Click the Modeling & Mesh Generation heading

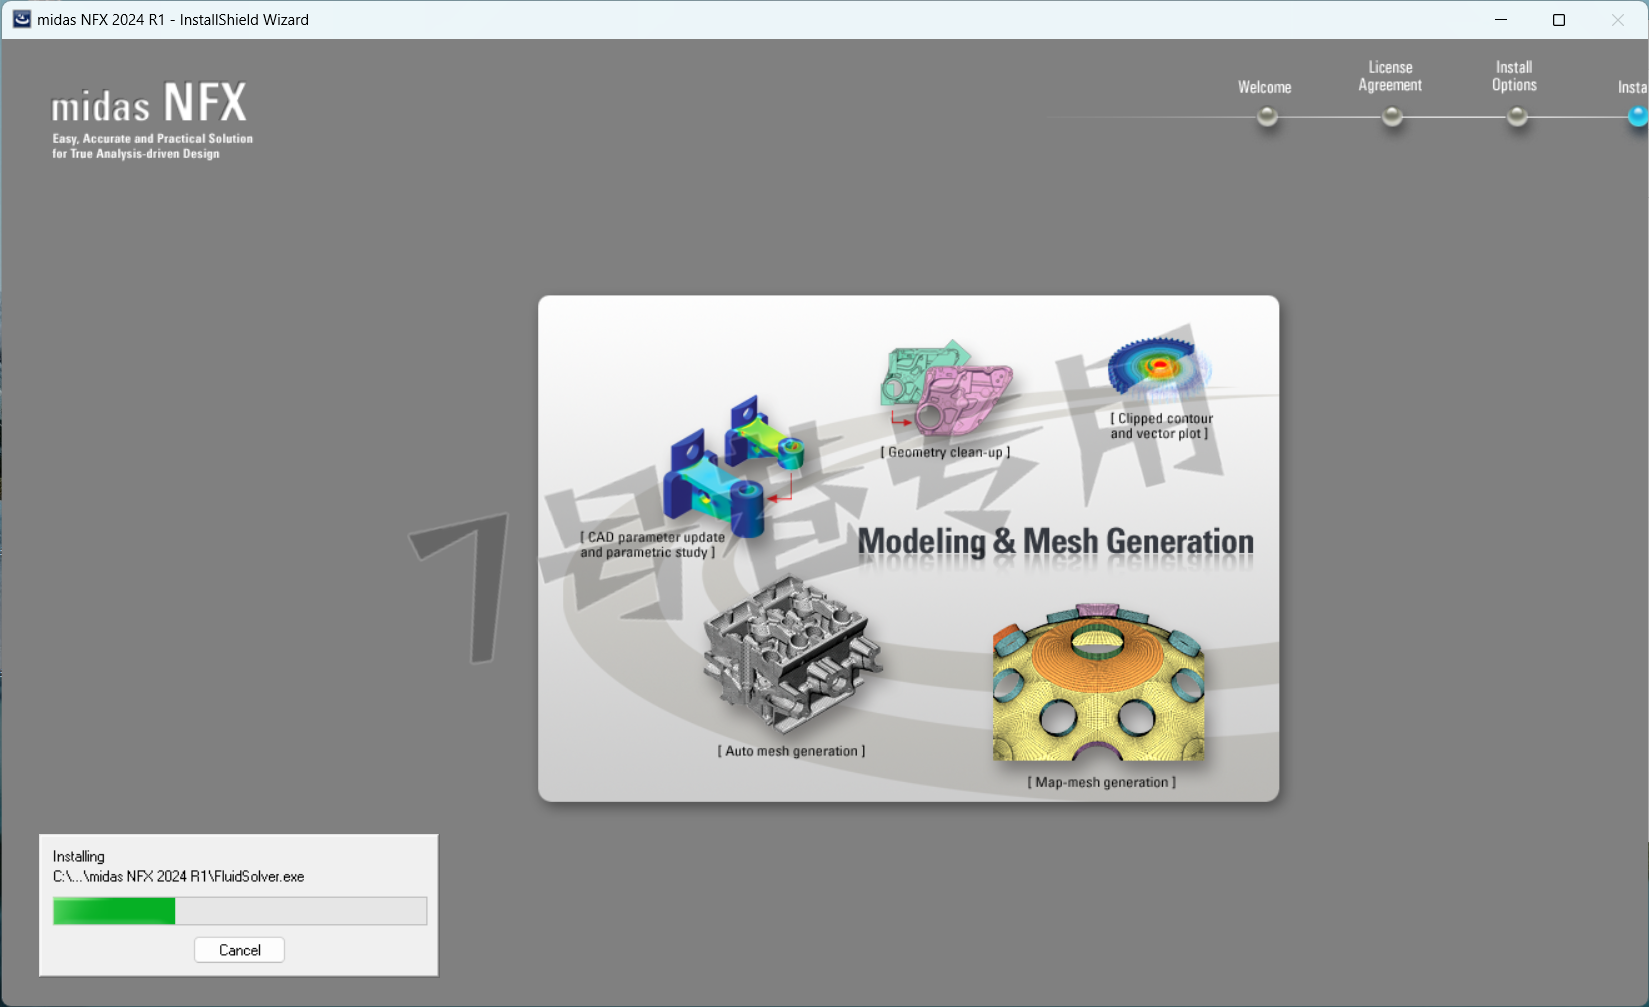coord(1055,542)
